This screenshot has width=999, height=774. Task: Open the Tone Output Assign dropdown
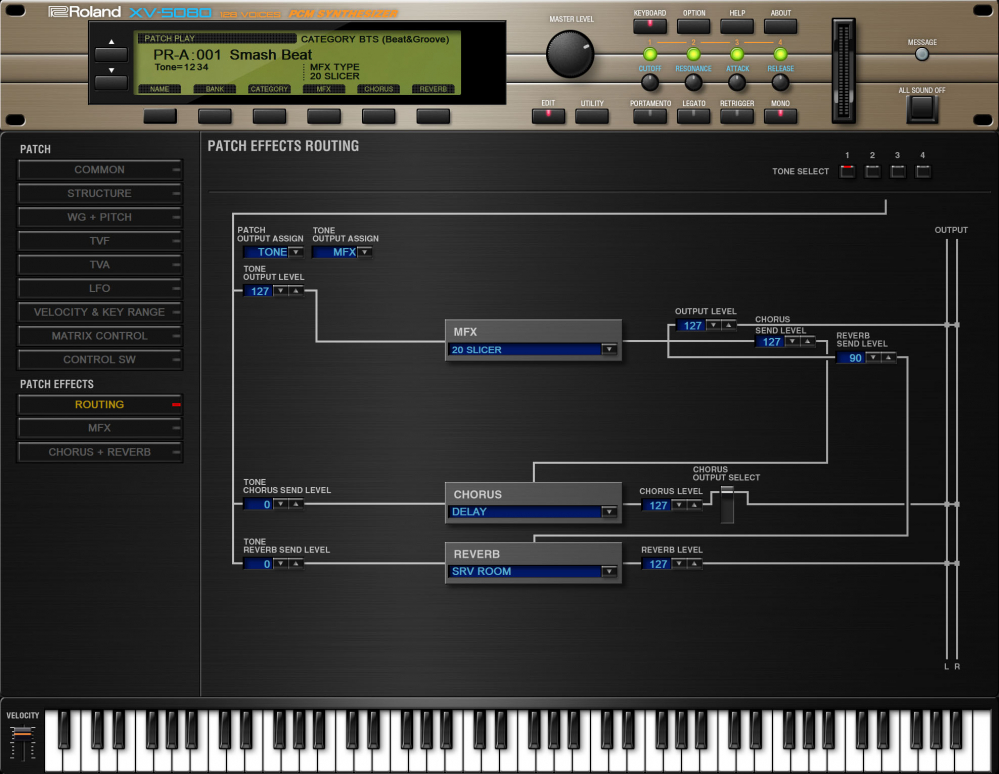(x=364, y=252)
